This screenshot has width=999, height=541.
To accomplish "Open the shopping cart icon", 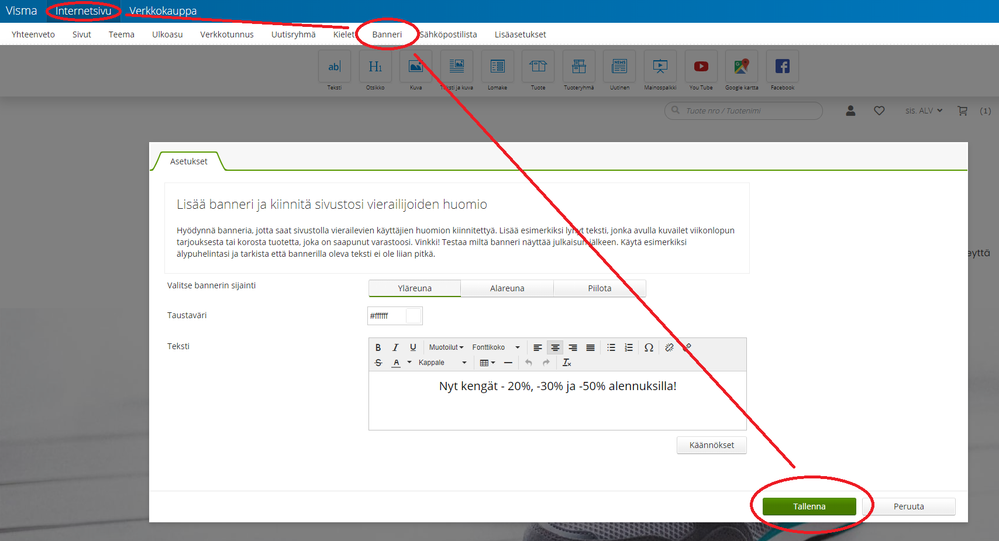I will click(963, 111).
